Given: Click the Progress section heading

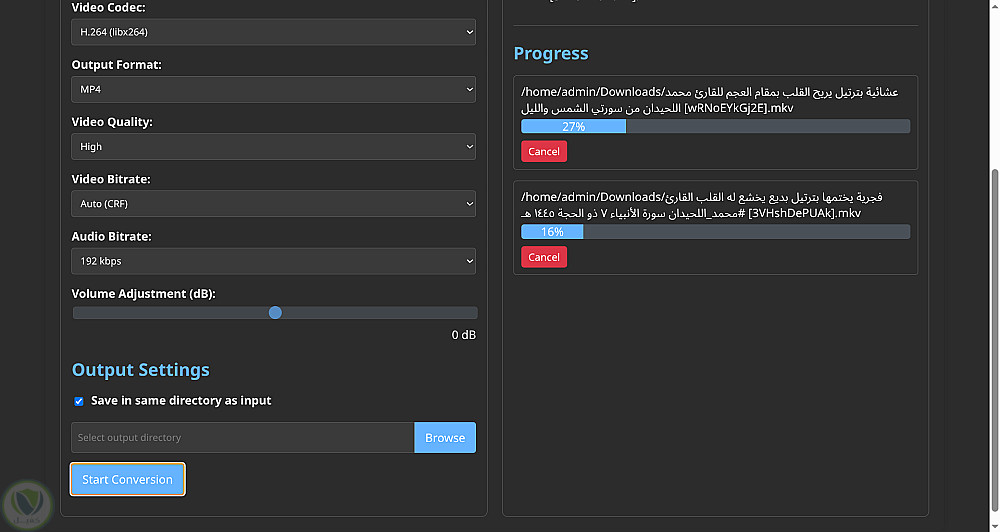Looking at the screenshot, I should tap(551, 54).
